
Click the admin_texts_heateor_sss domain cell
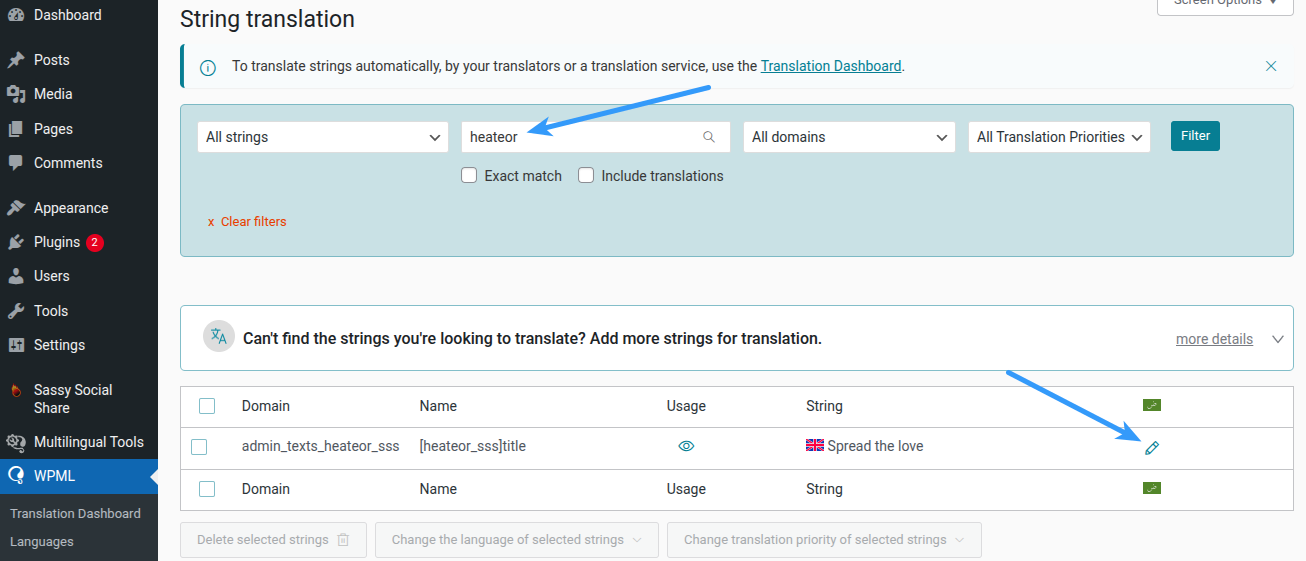pos(321,446)
